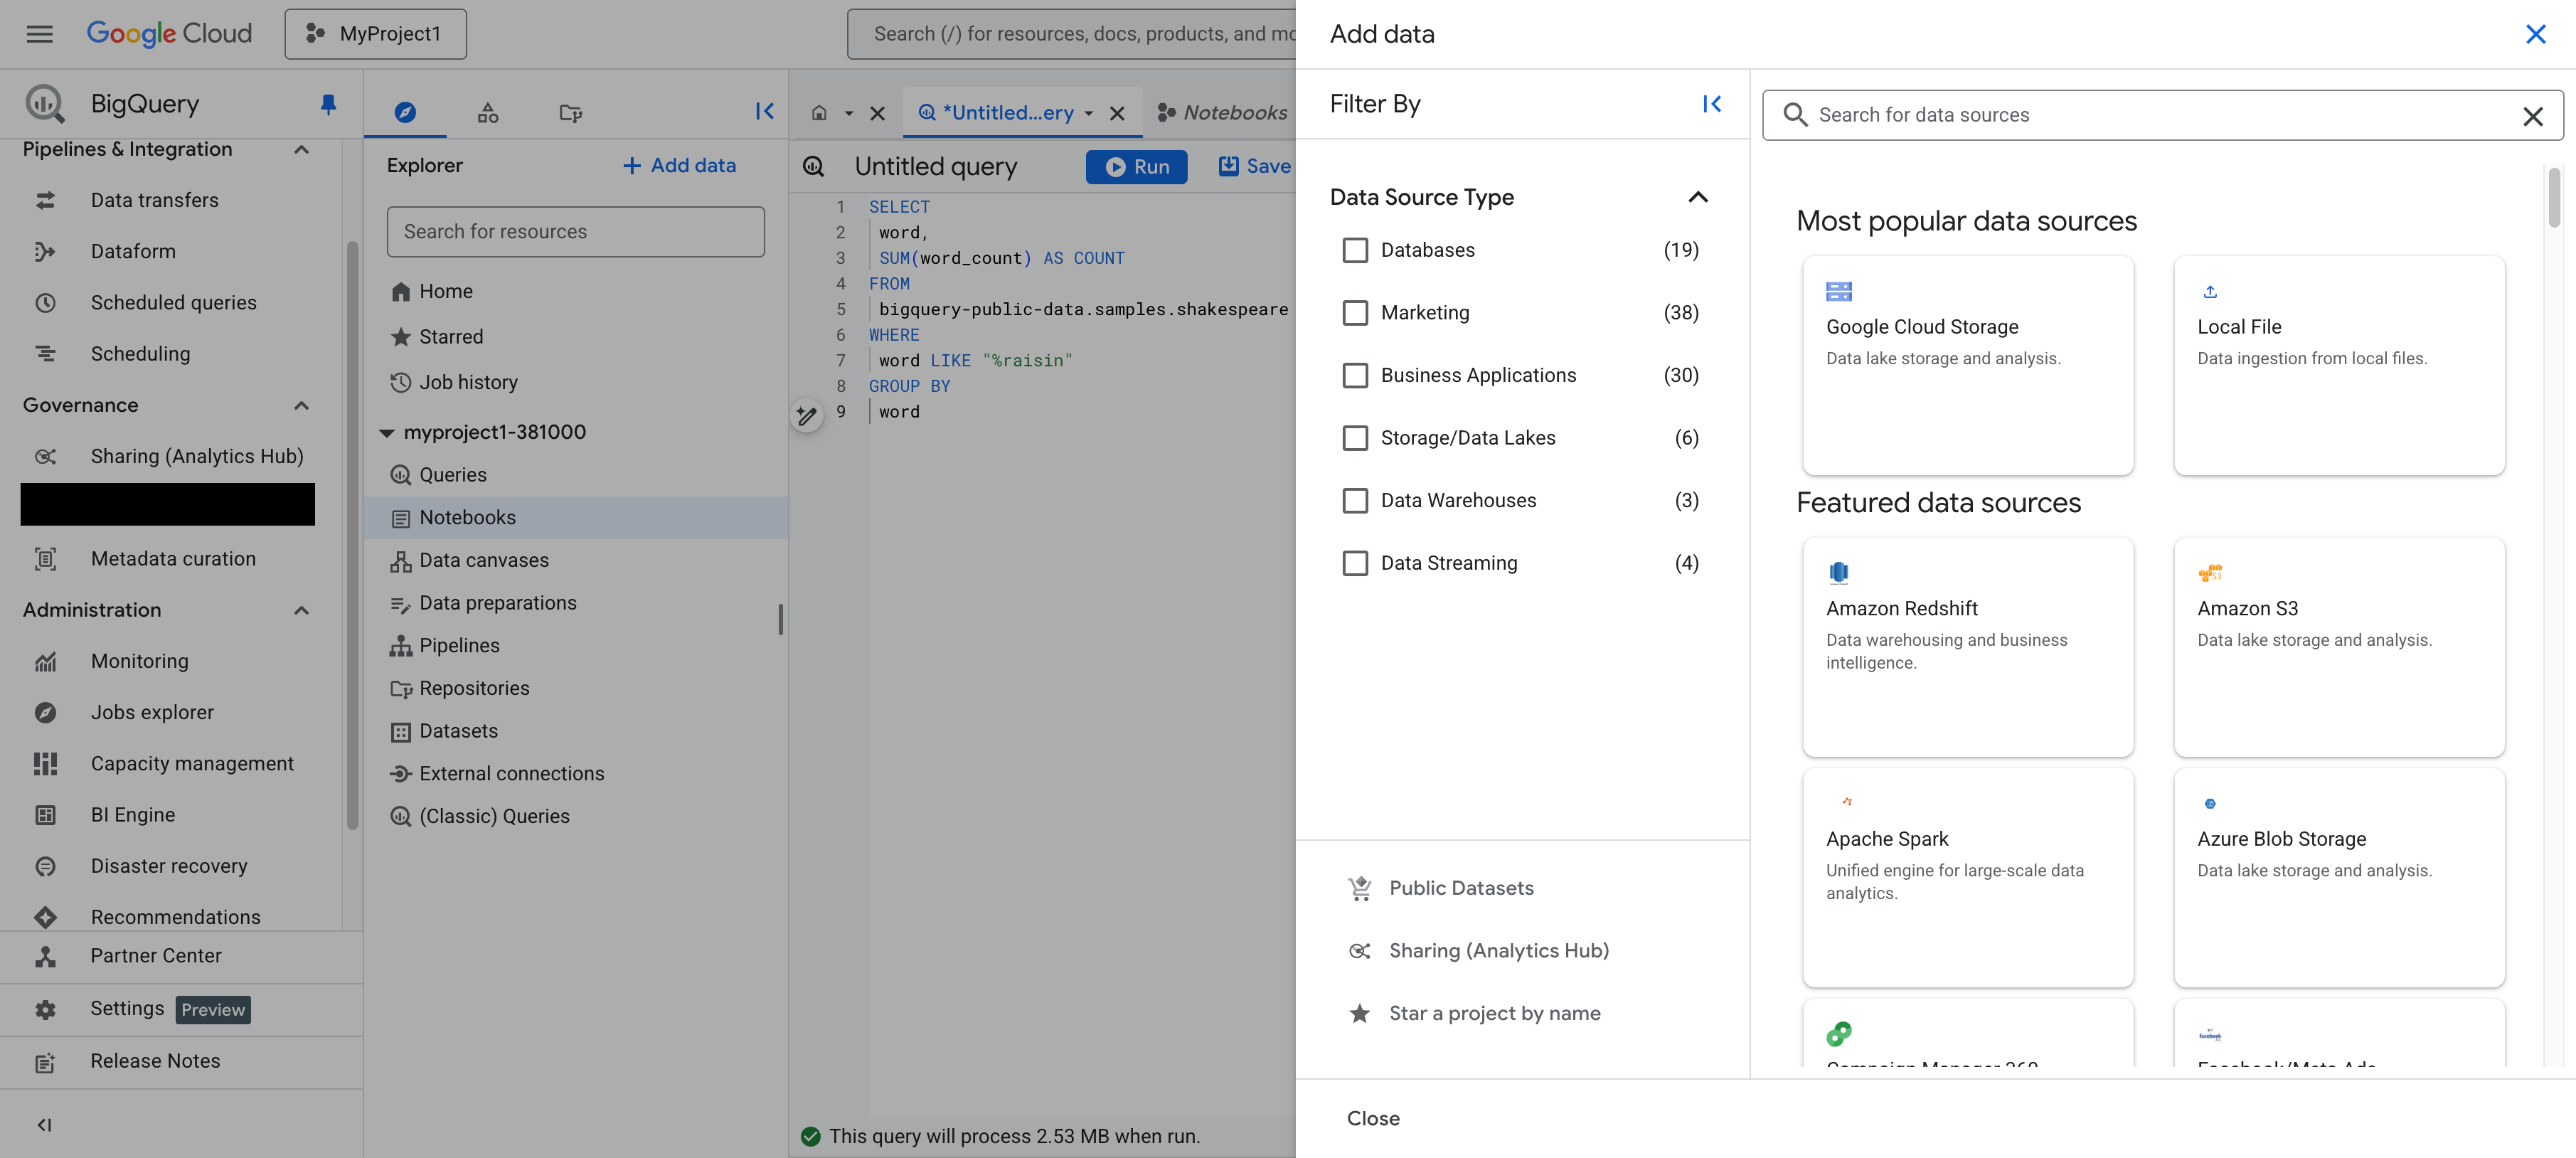This screenshot has height=1158, width=2576.
Task: Run the Shakespeare word query
Action: tap(1136, 166)
